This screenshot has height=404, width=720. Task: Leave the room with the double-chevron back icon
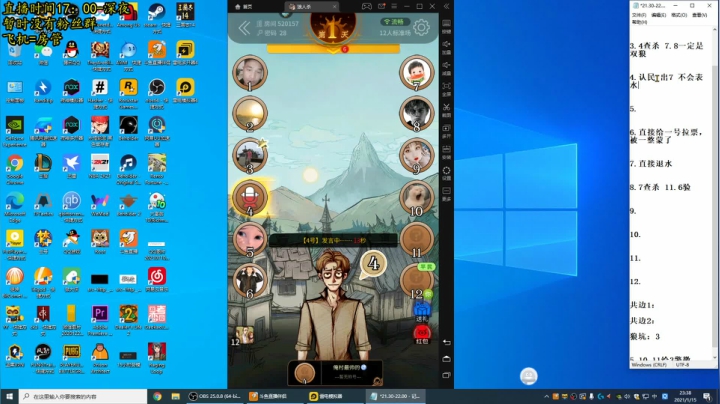(x=244, y=28)
